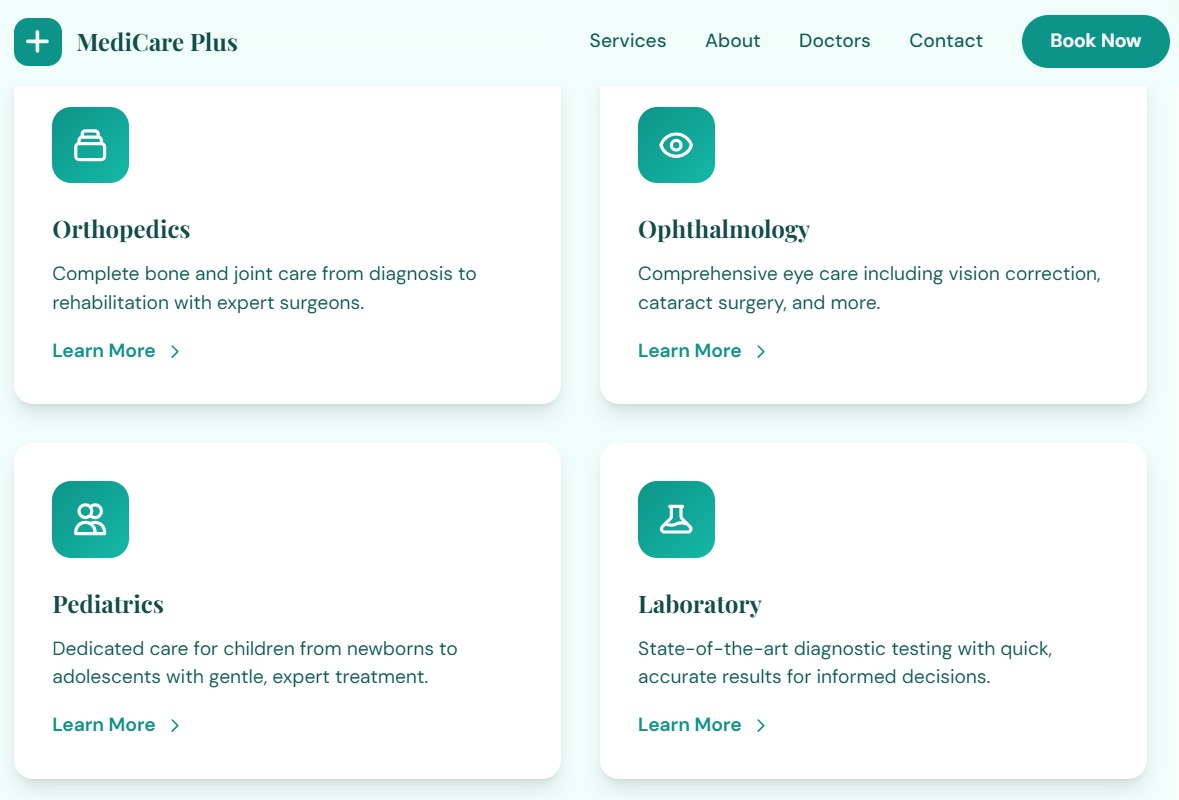Click the arrow beside Pediatrics Learn More
Viewport: 1179px width, 800px height.
pyautogui.click(x=175, y=725)
